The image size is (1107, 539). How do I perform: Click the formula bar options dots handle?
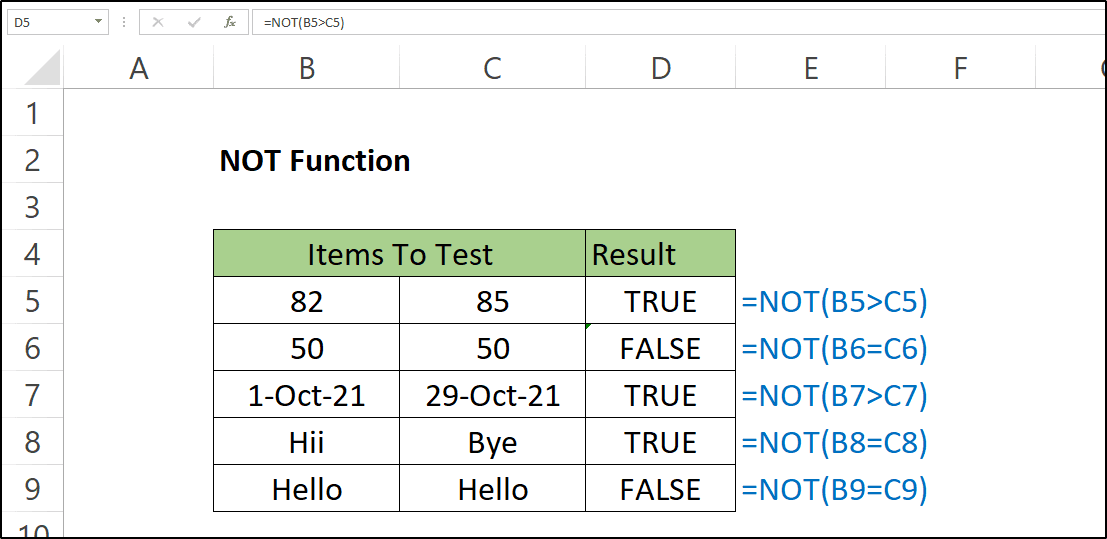(x=124, y=23)
